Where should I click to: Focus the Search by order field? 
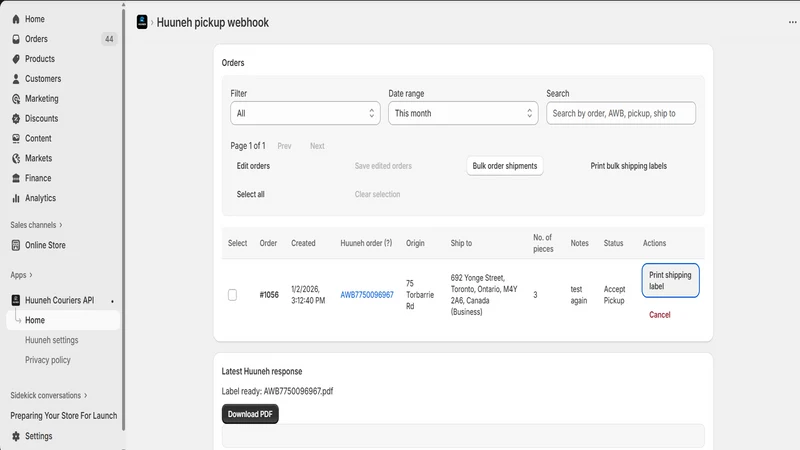[621, 113]
